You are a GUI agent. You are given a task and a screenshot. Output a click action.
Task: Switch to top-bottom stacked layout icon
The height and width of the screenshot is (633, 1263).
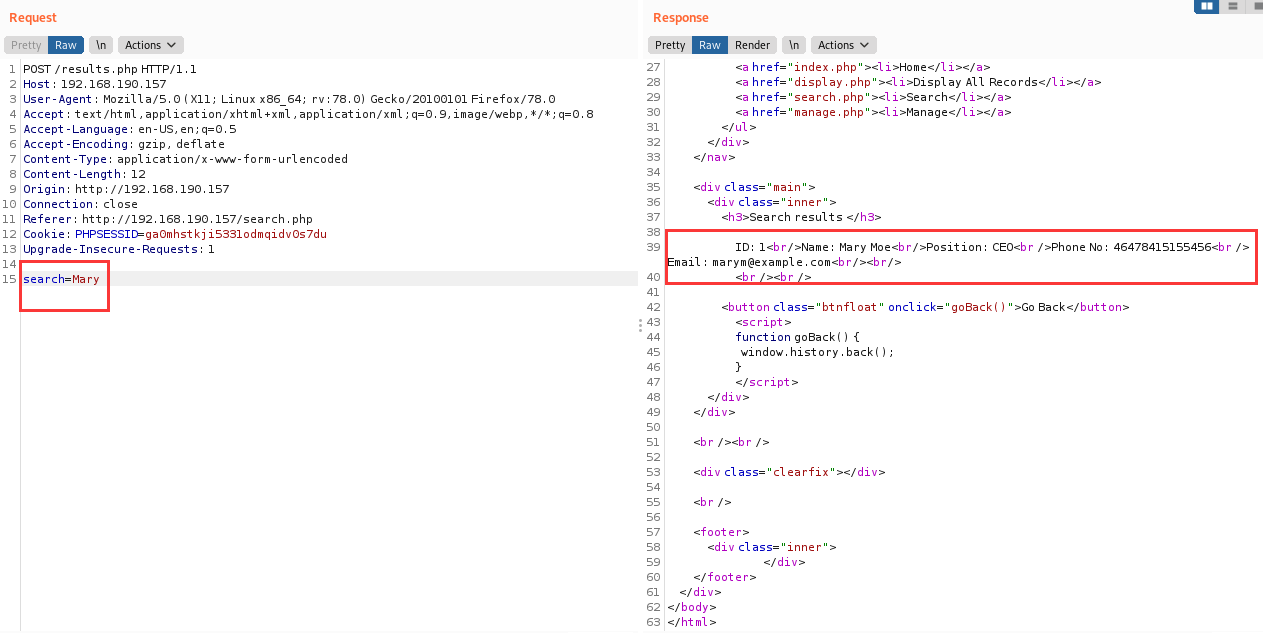pos(1232,6)
